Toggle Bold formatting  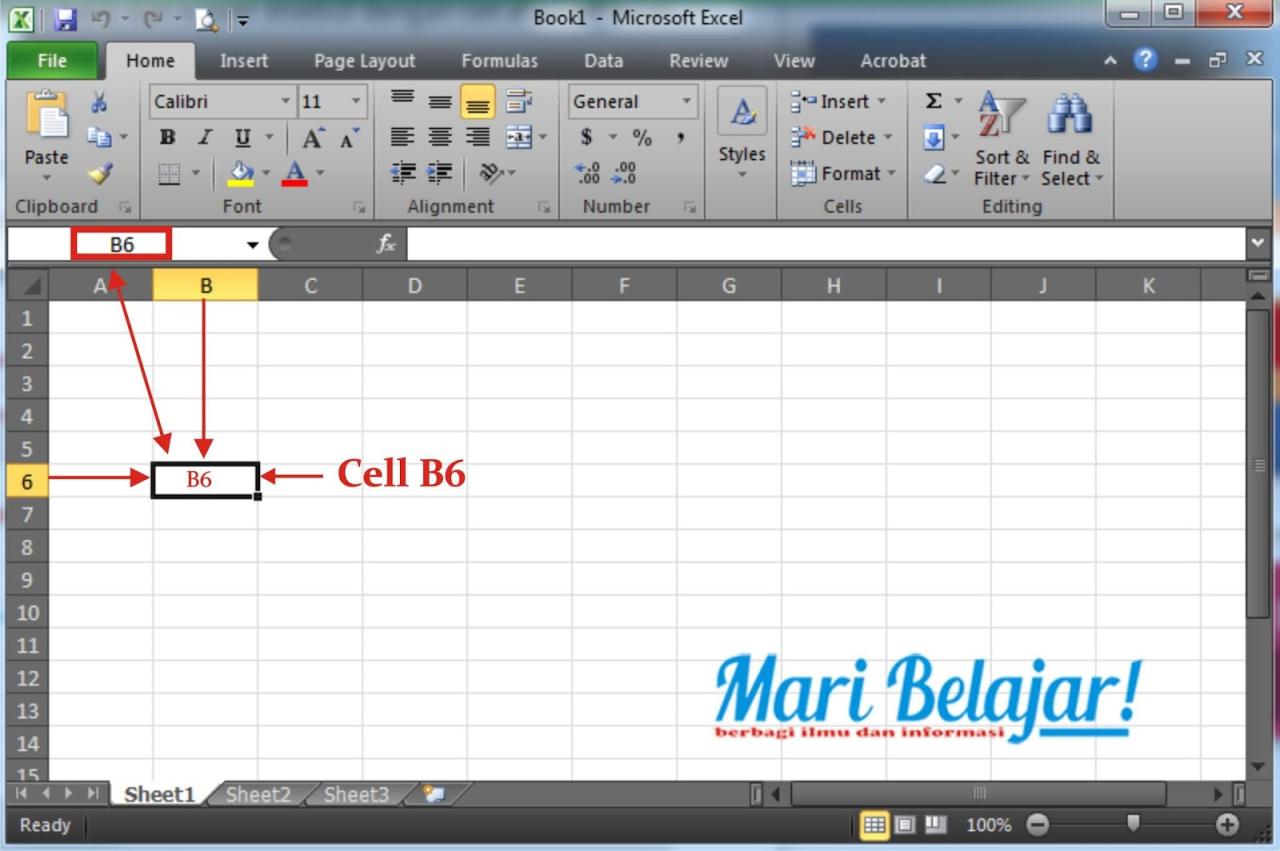168,138
